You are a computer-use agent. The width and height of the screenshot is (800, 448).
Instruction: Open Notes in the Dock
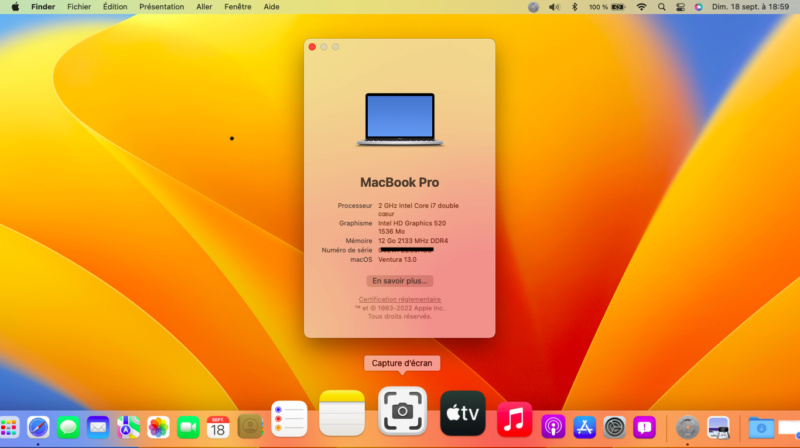(x=342, y=413)
